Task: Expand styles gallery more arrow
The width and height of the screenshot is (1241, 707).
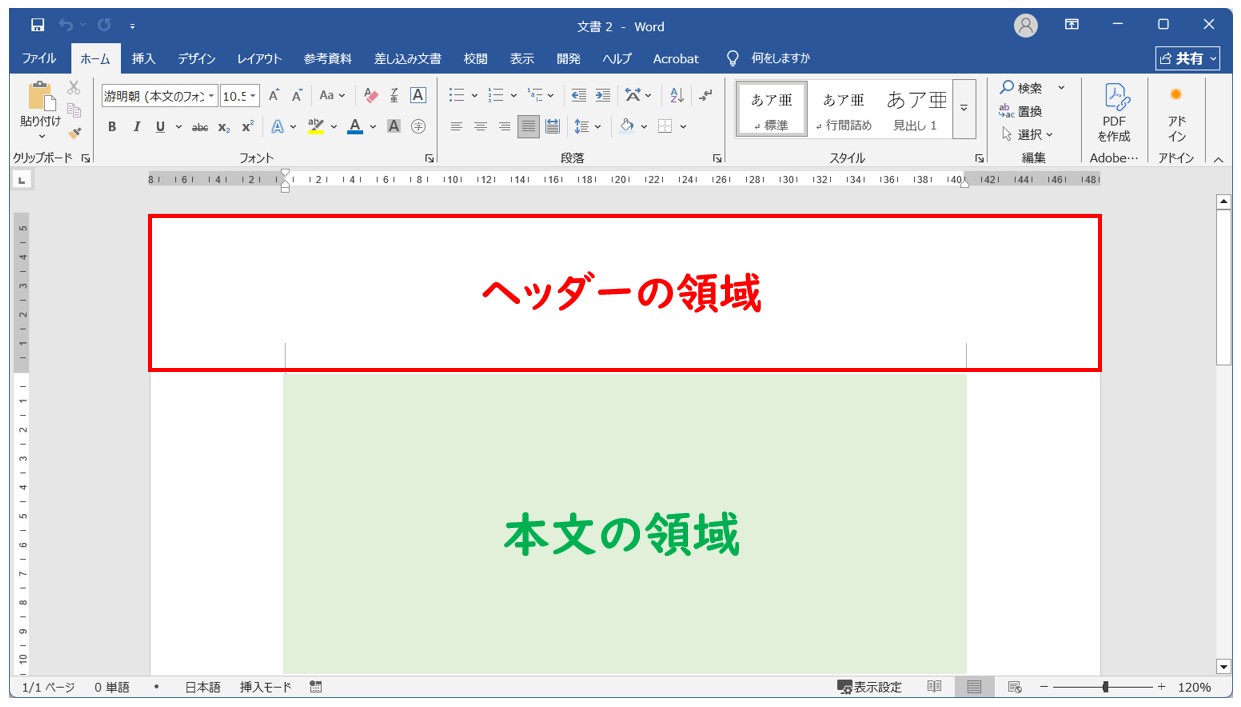Action: point(964,108)
